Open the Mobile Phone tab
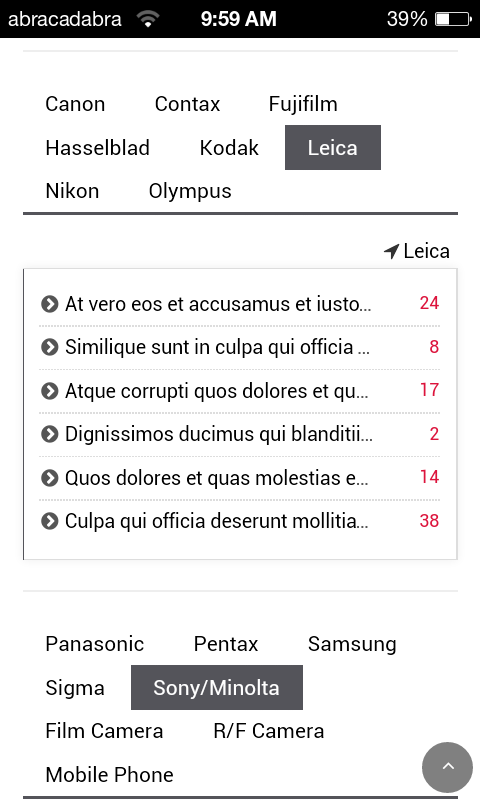 [109, 775]
